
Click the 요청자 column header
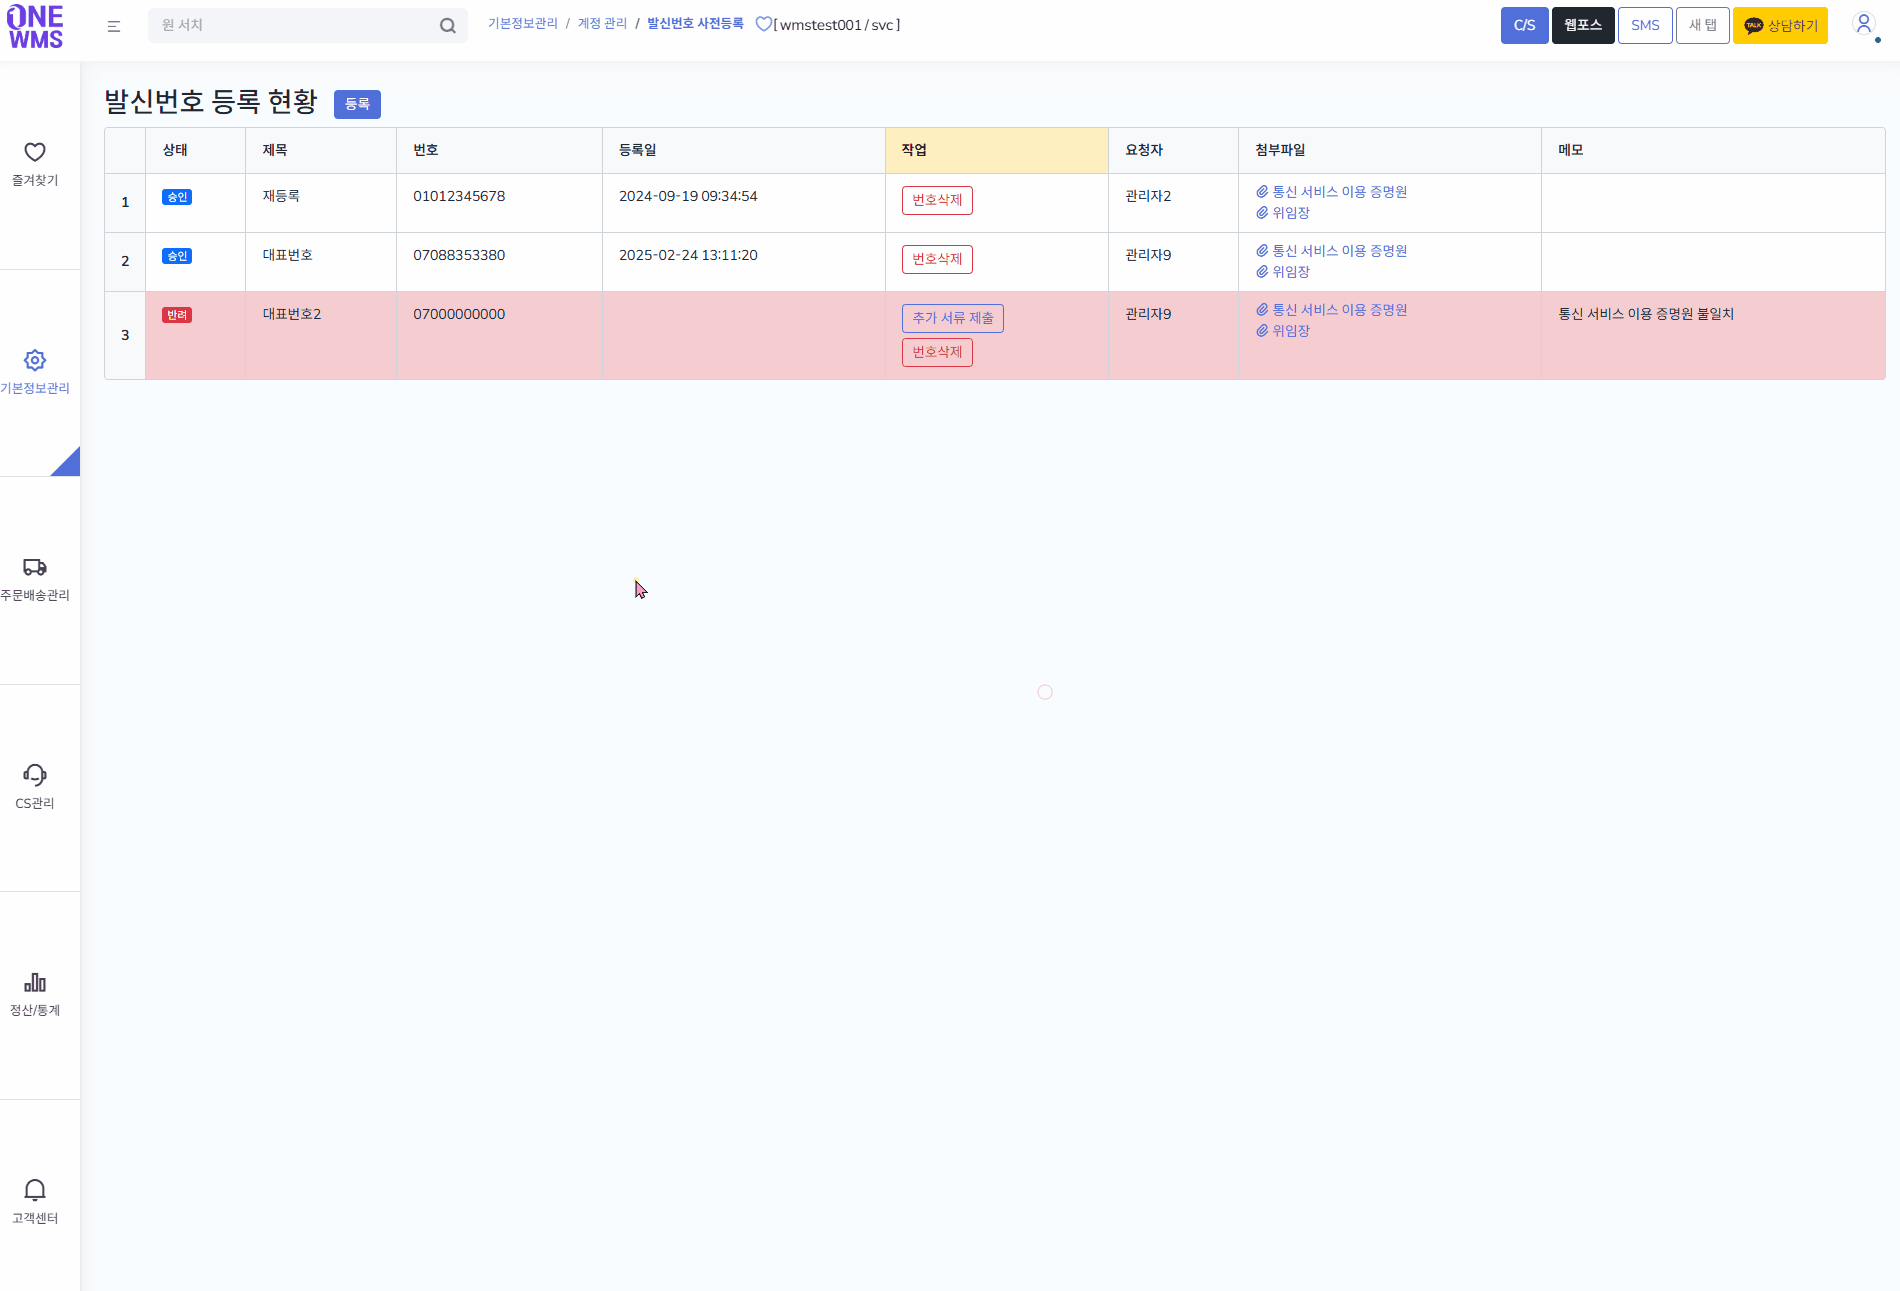click(x=1173, y=150)
